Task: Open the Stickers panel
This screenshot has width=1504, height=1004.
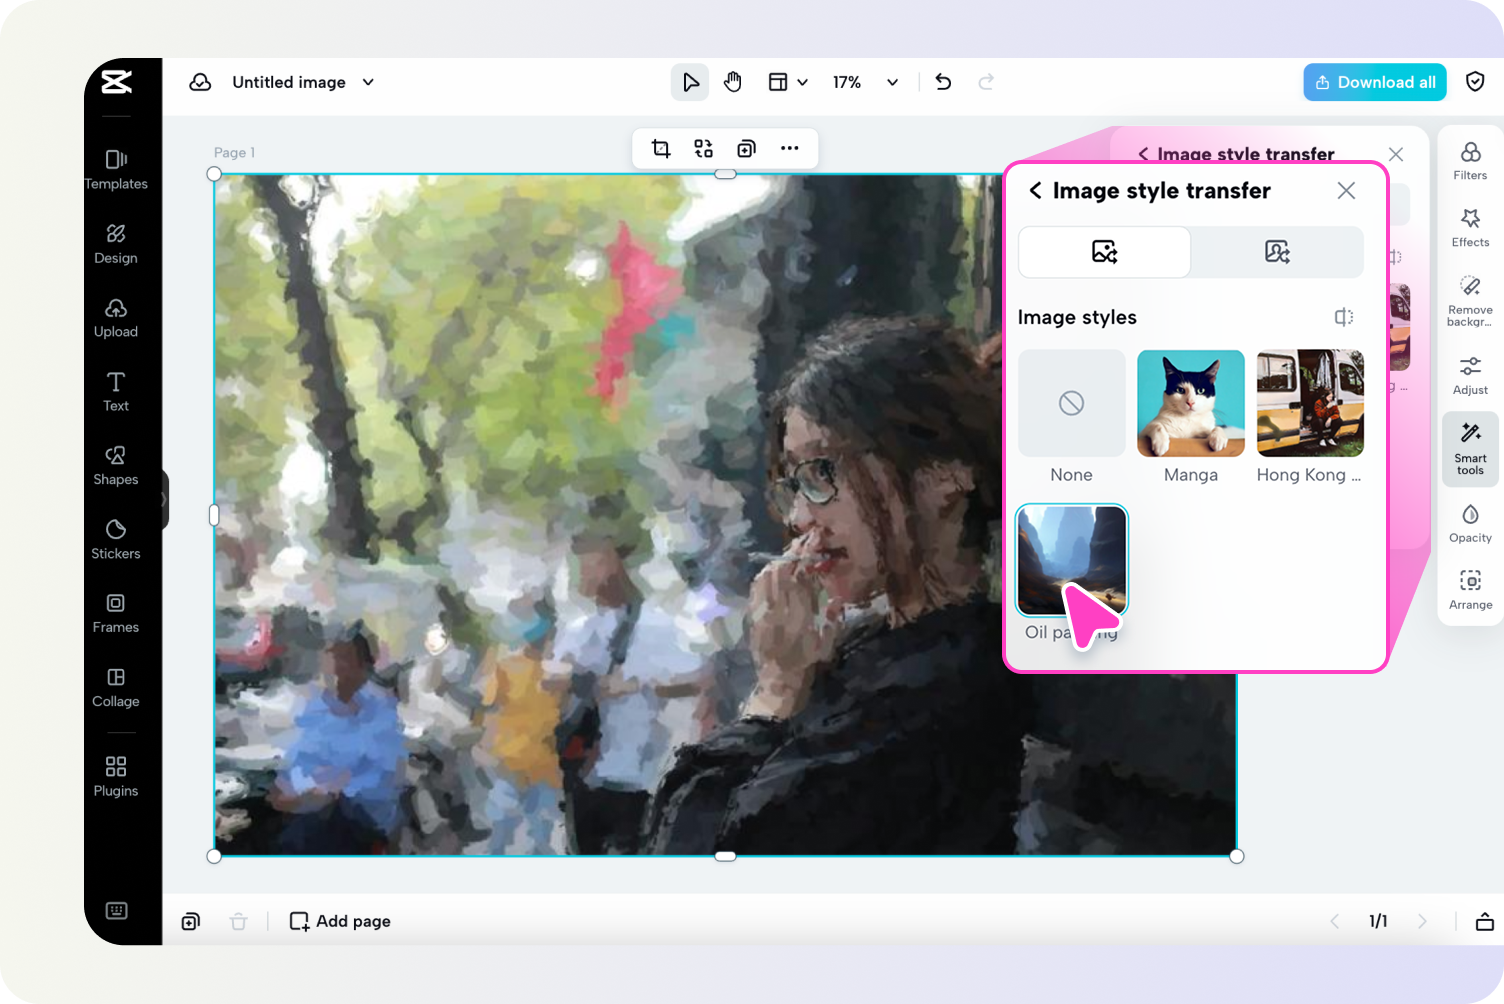Action: 115,539
